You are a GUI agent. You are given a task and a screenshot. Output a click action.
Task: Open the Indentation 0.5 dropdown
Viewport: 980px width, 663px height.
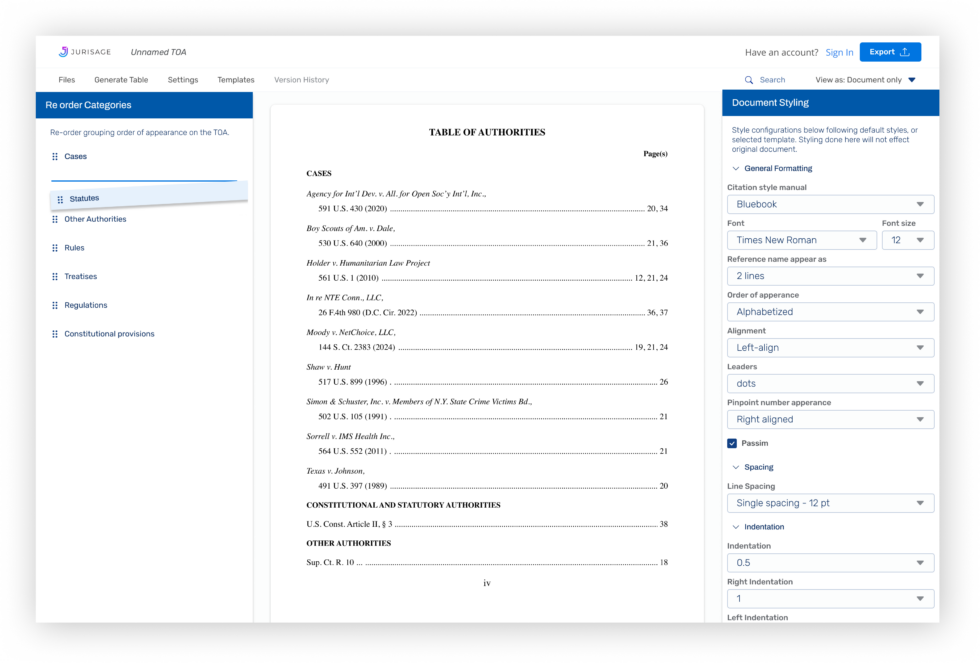point(830,563)
